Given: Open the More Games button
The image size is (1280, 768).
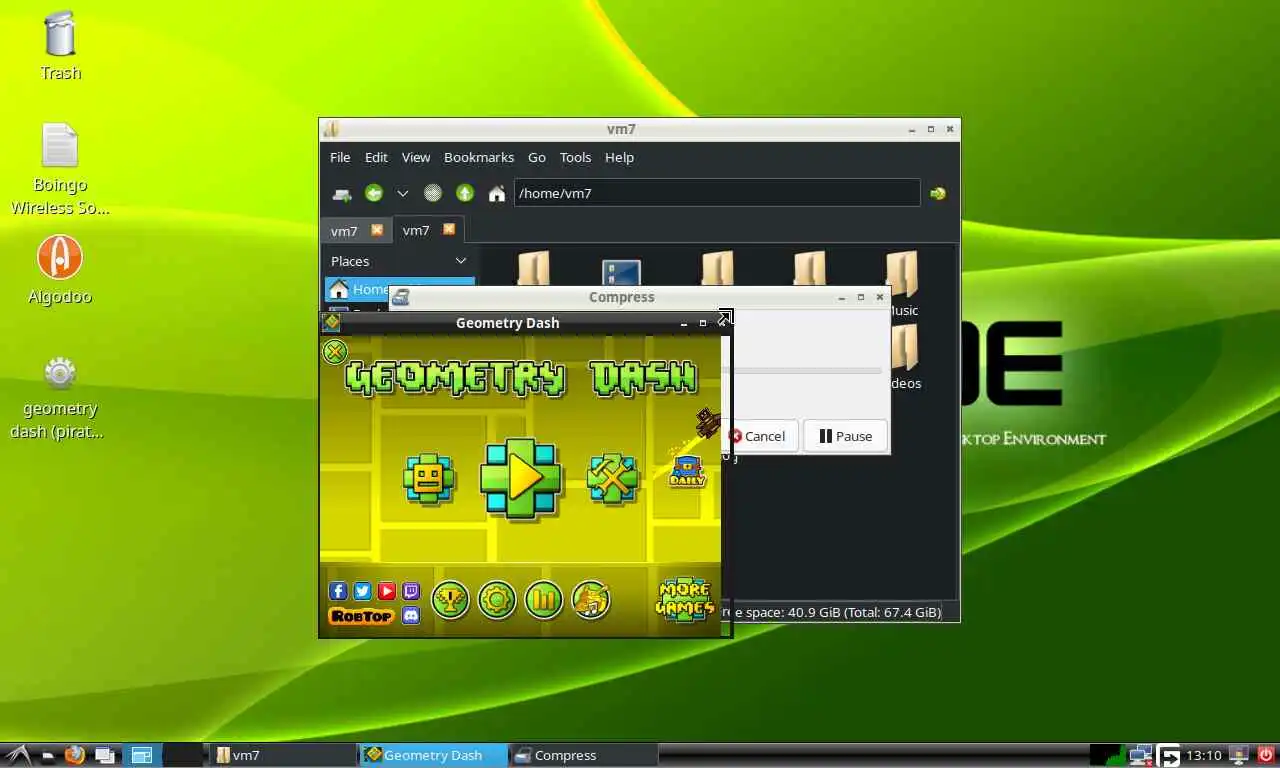Looking at the screenshot, I should [x=685, y=599].
